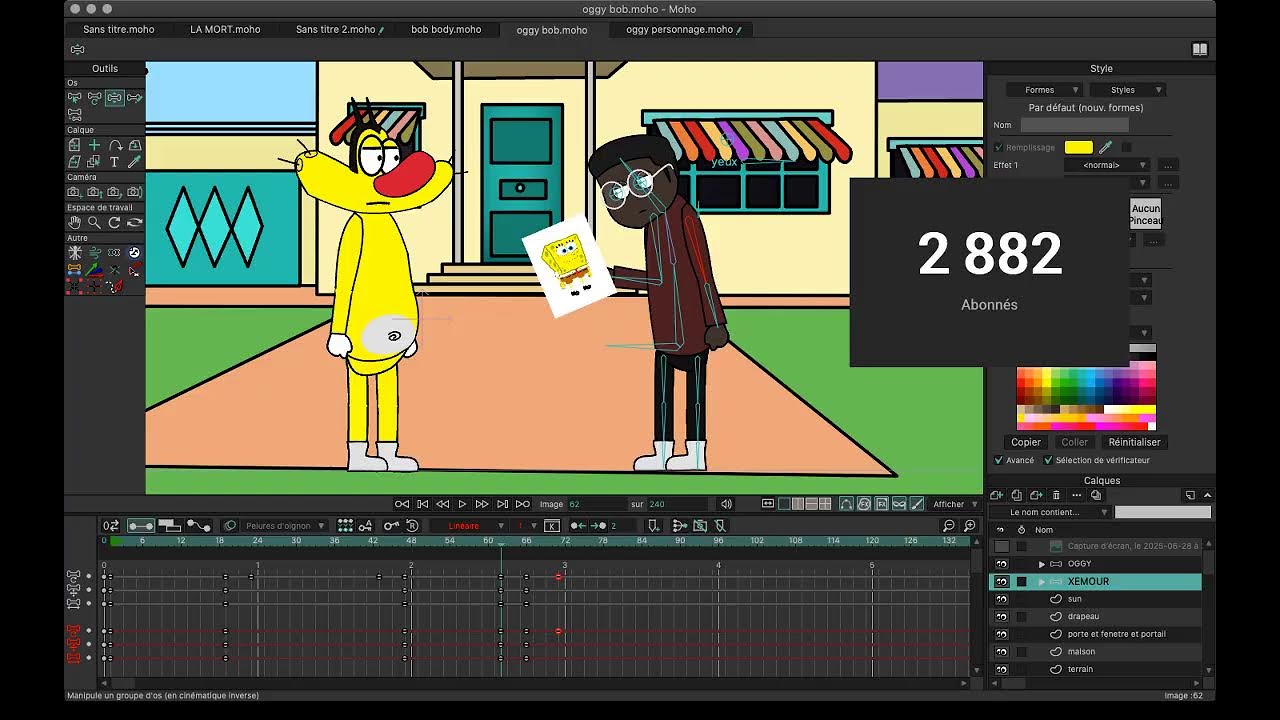Viewport: 1280px width, 720px height.
Task: Open the Linéaire interpolation dropdown
Action: click(x=470, y=526)
